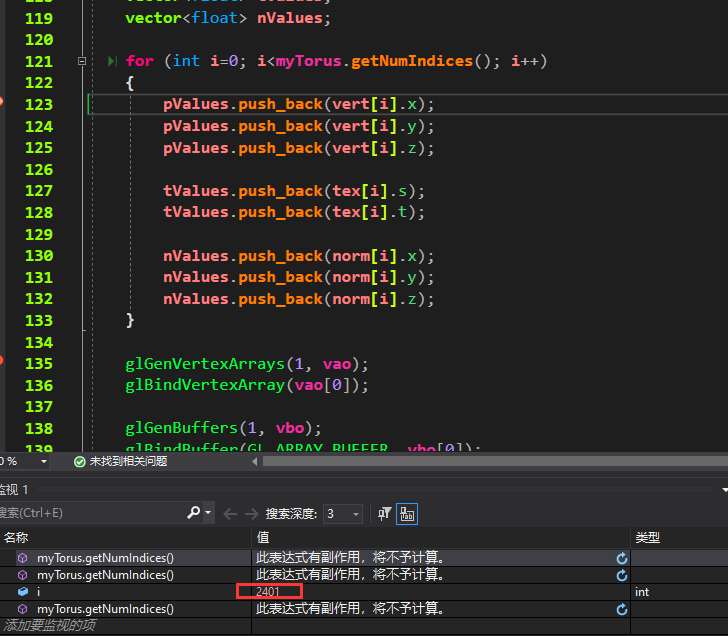The width and height of the screenshot is (728, 636).
Task: Open the editor zoom percentage dropdown
Action: [x=44, y=461]
